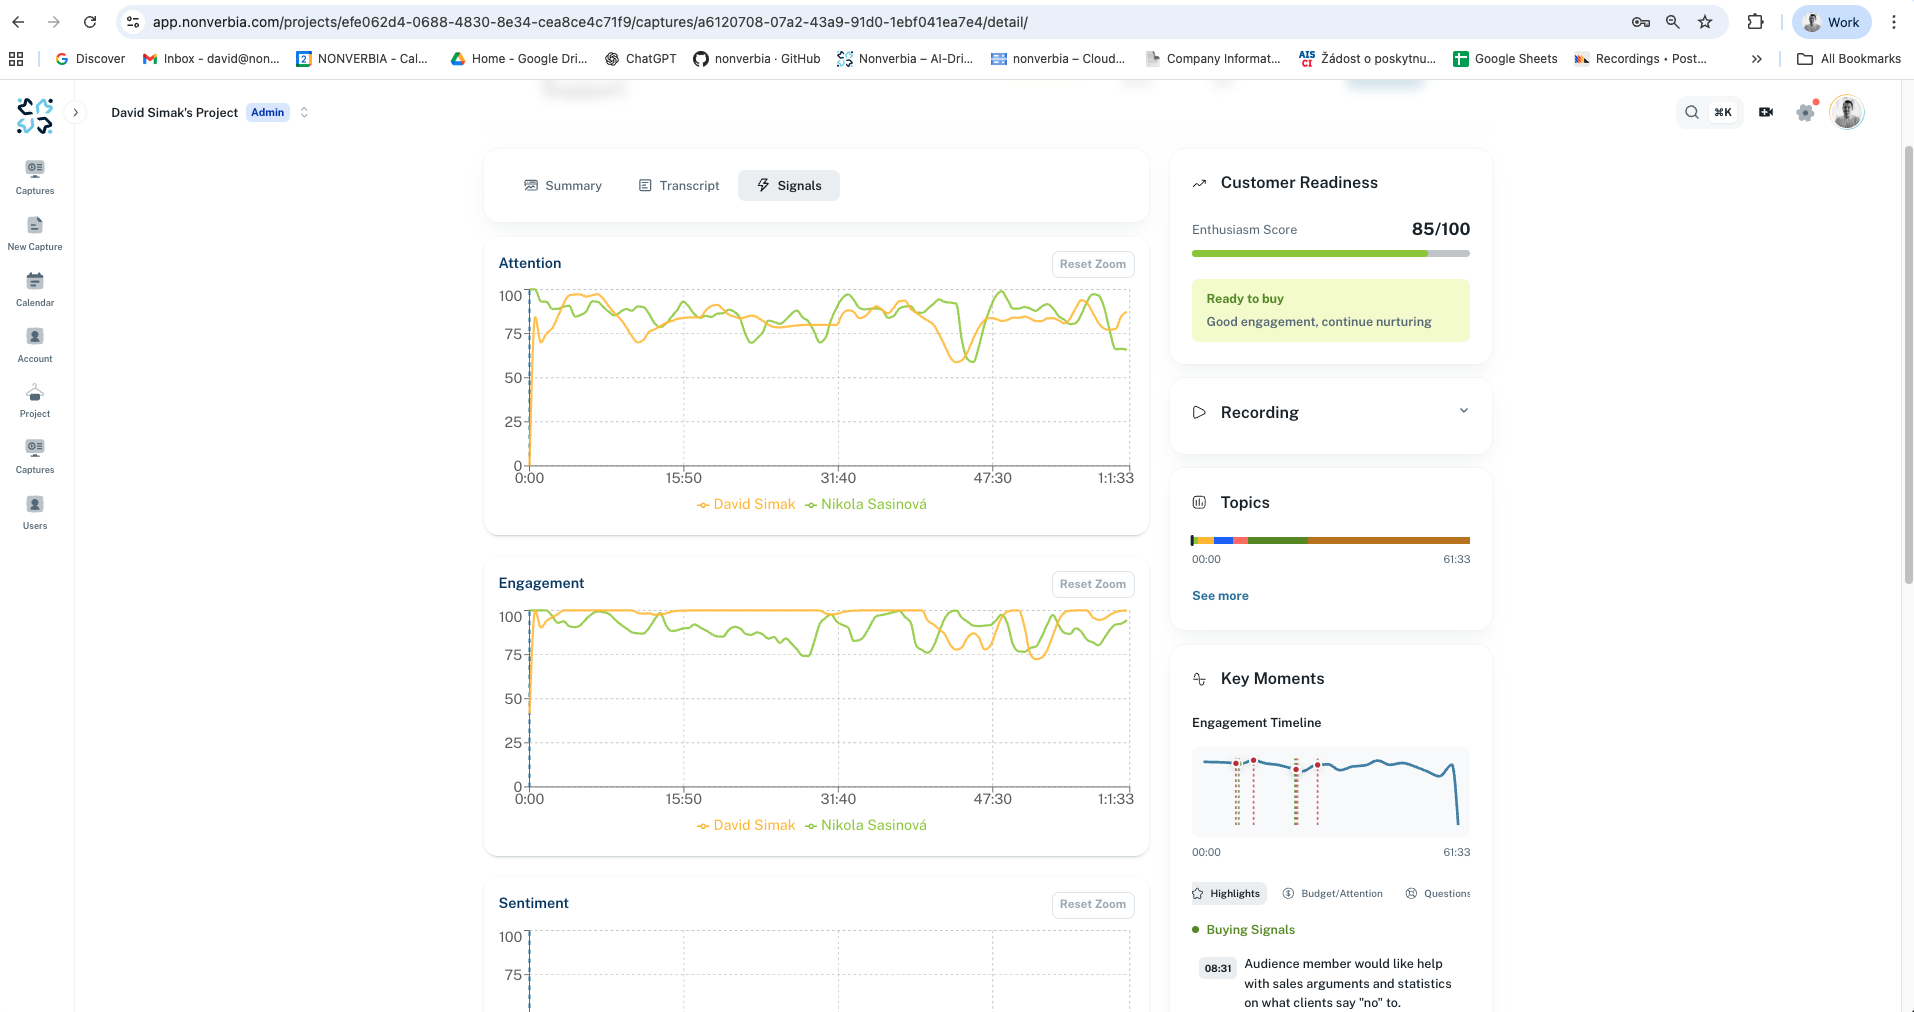1914x1012 pixels.
Task: Click See more under Topics
Action: [x=1220, y=595]
